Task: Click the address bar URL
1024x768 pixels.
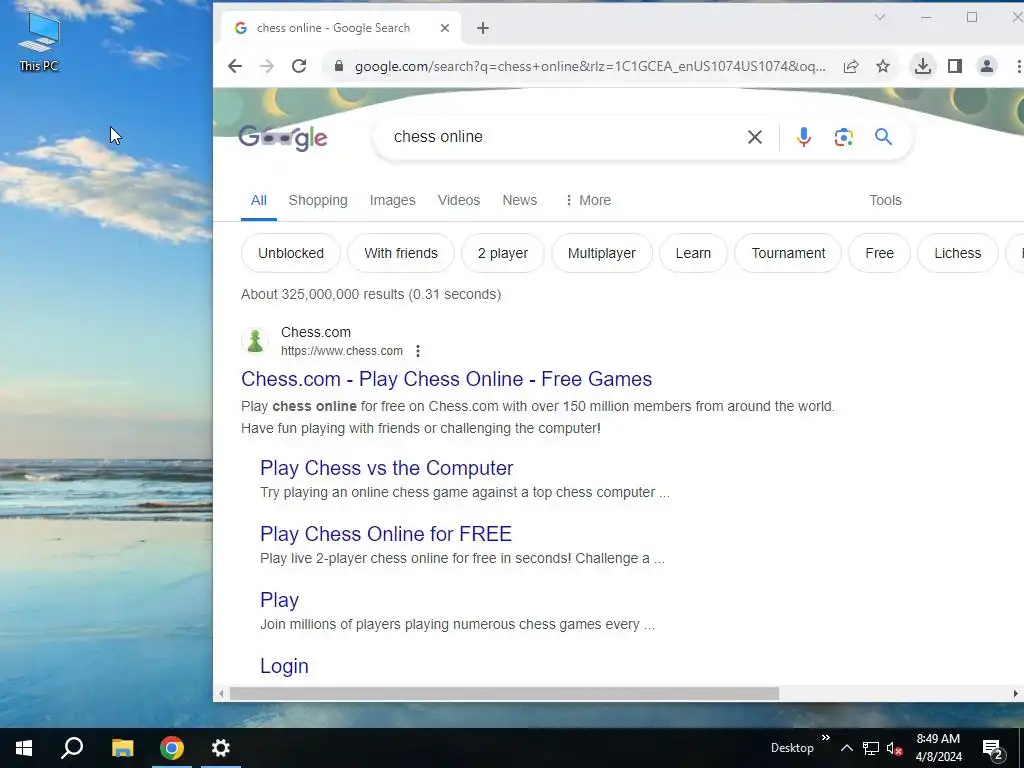Action: [x=590, y=66]
